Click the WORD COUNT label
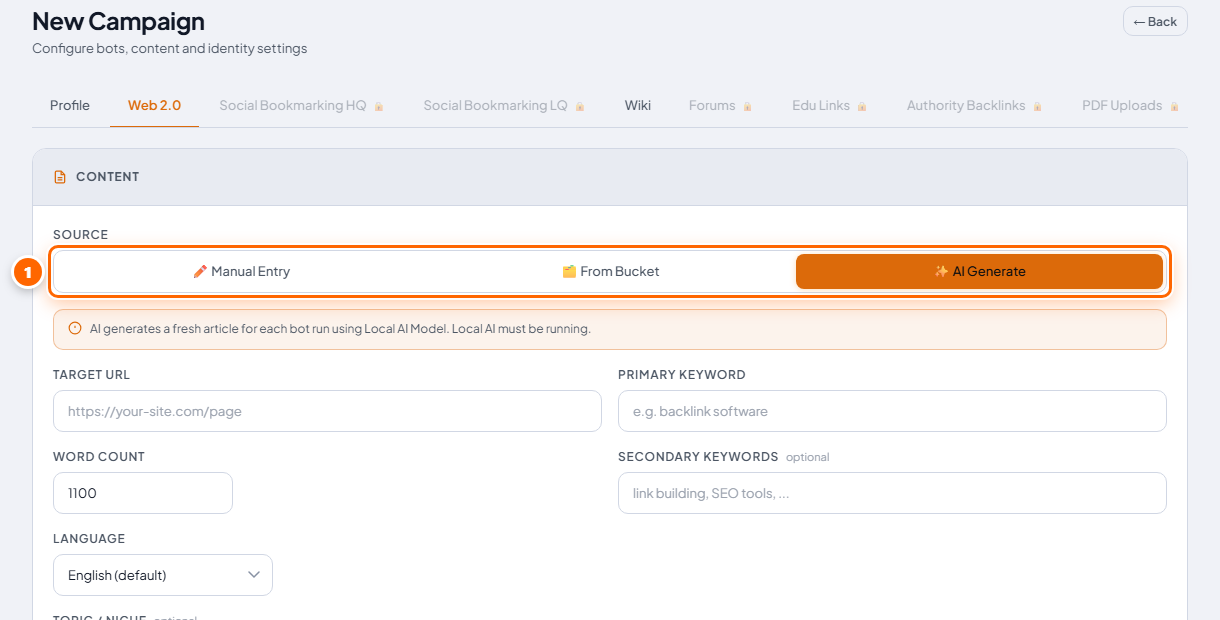1220x620 pixels. point(99,457)
